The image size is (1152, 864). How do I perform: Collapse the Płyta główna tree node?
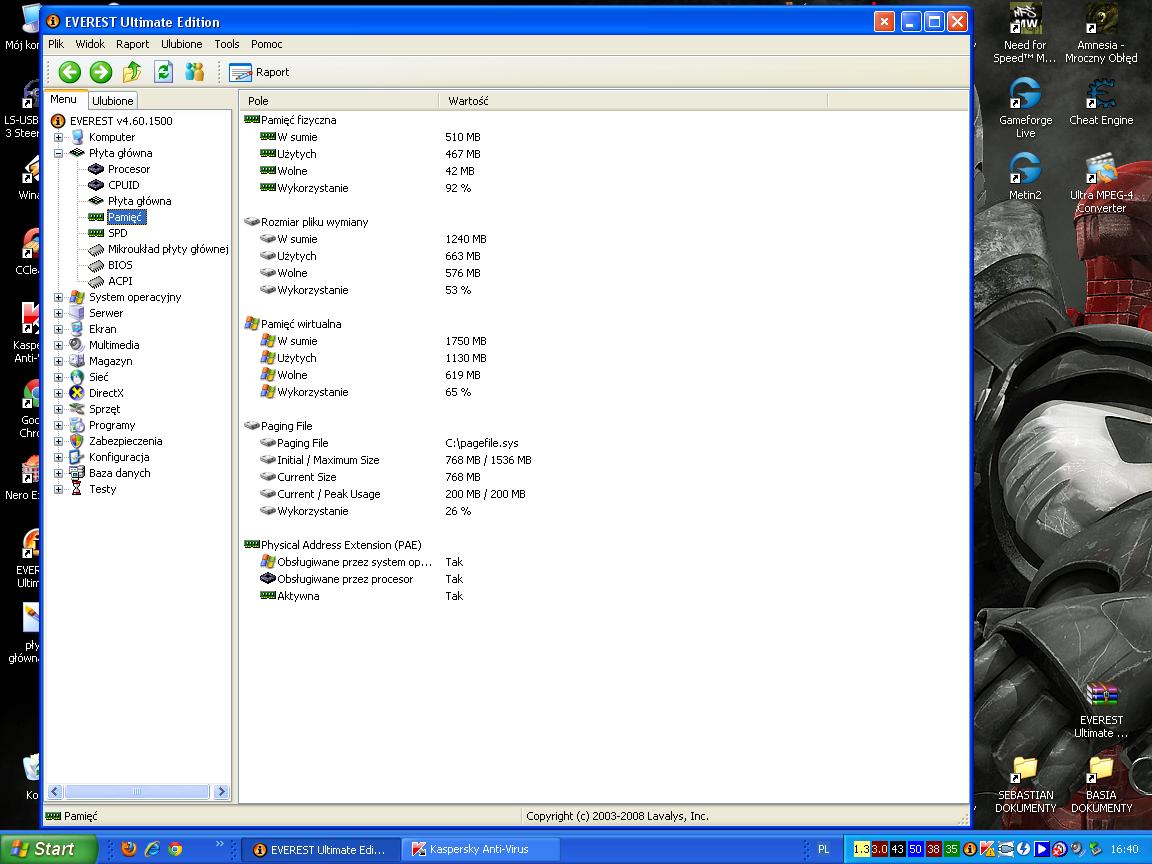tap(58, 154)
